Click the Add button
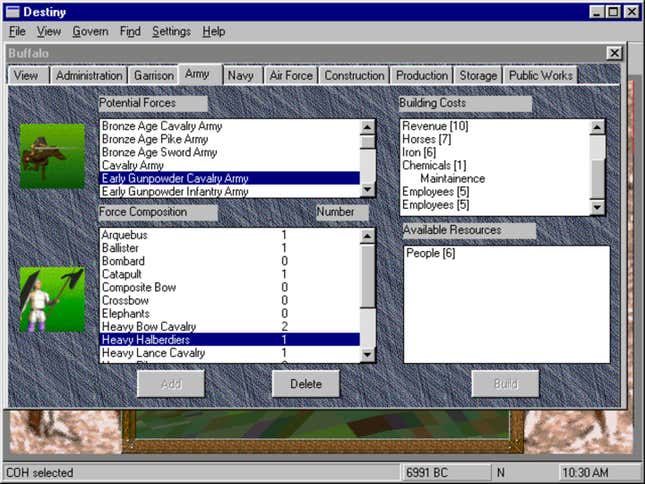 pos(171,384)
